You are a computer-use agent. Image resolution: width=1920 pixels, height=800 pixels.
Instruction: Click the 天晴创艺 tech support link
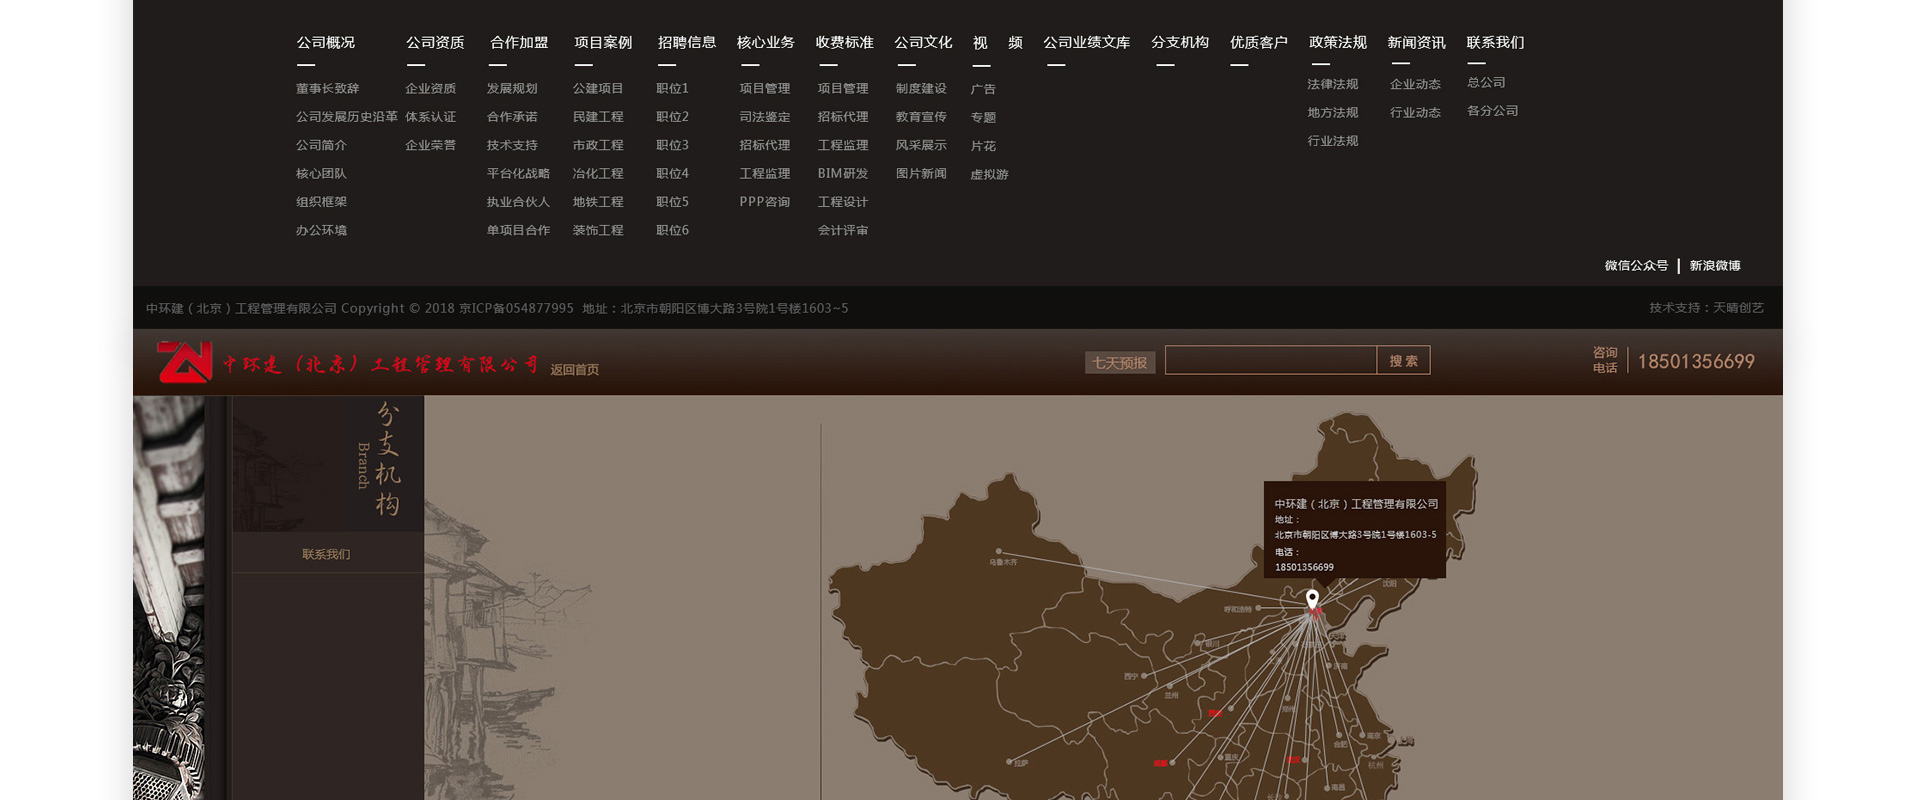[1738, 308]
